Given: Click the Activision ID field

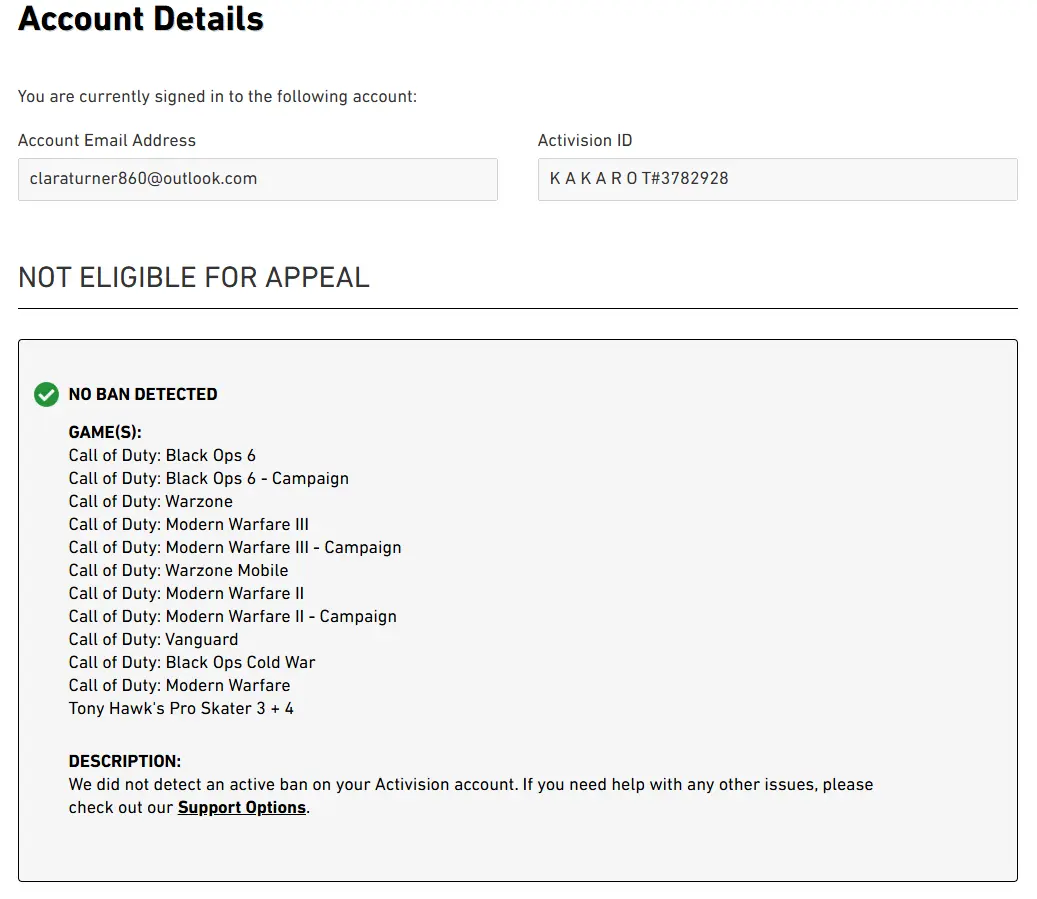Looking at the screenshot, I should coord(777,179).
